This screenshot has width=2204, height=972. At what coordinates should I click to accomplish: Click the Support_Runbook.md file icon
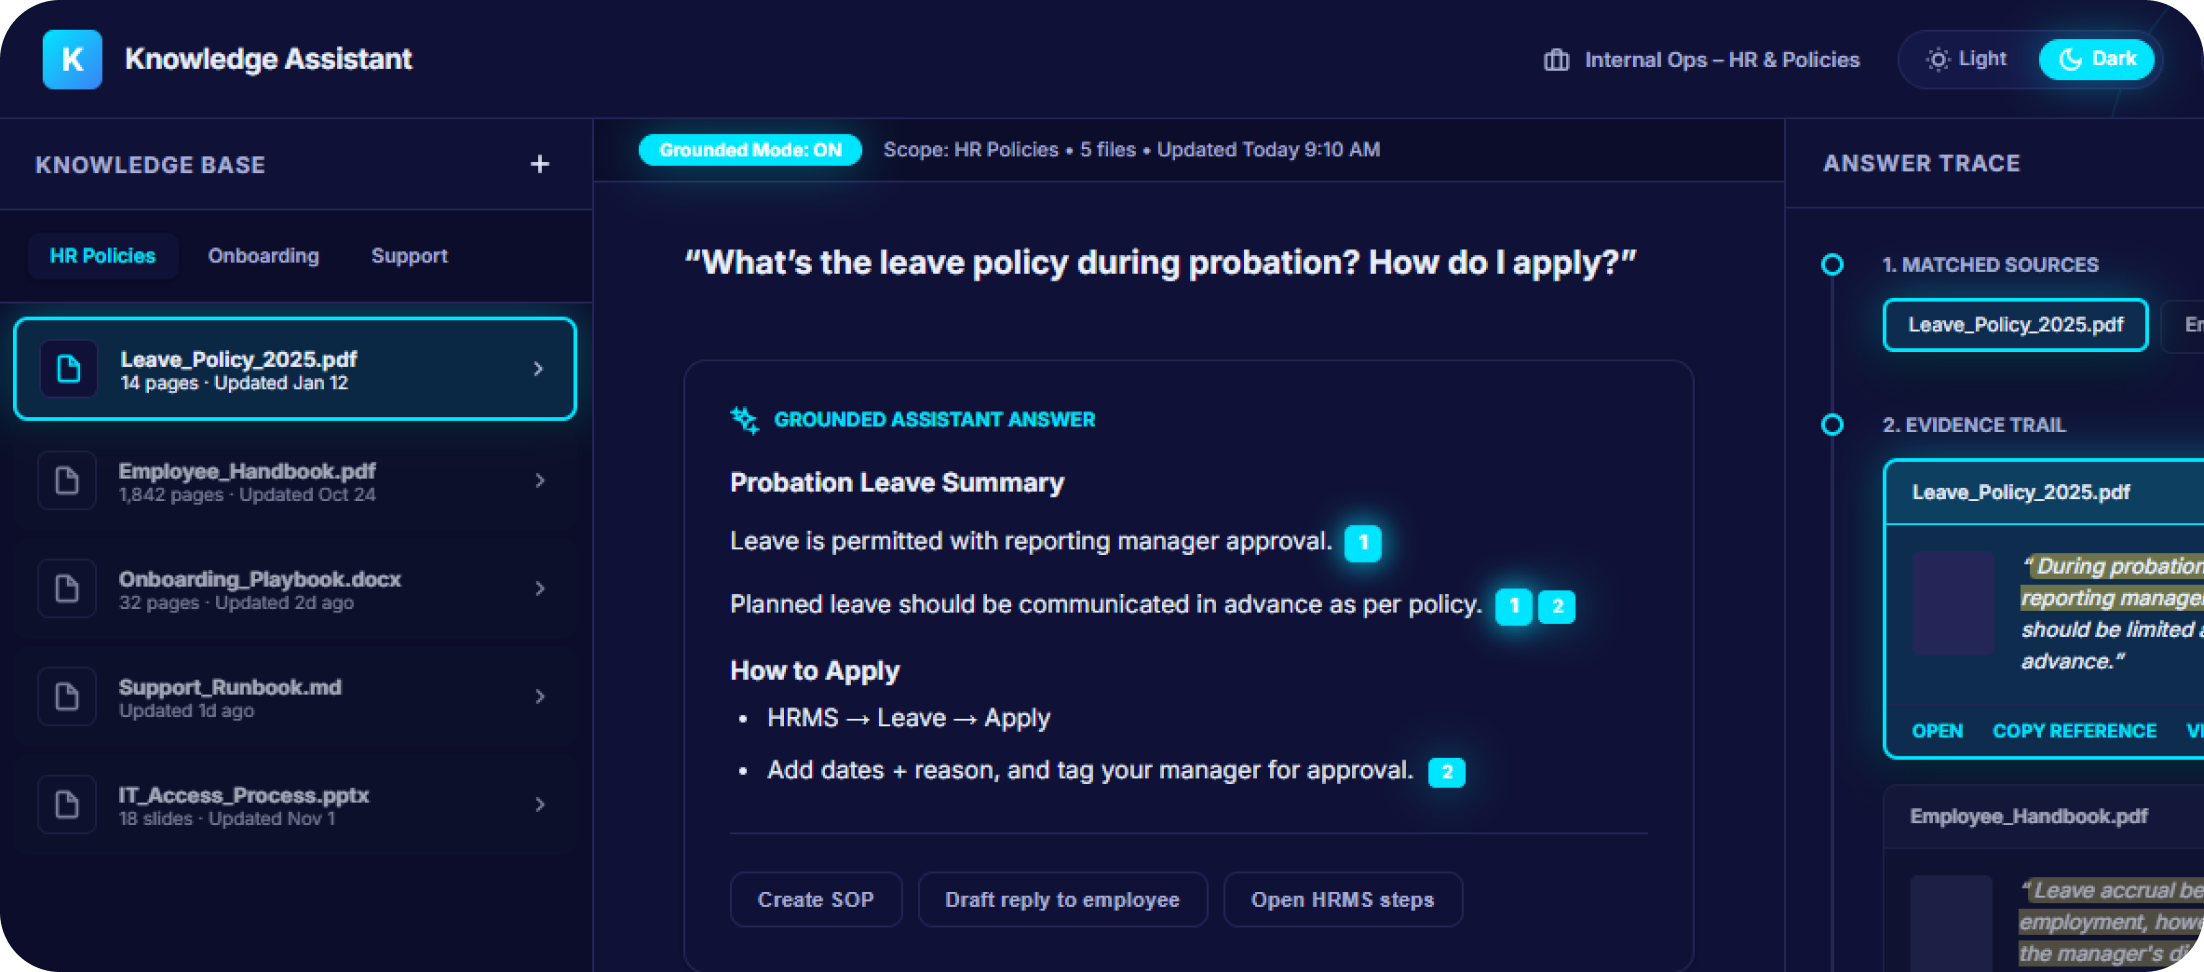pos(67,697)
